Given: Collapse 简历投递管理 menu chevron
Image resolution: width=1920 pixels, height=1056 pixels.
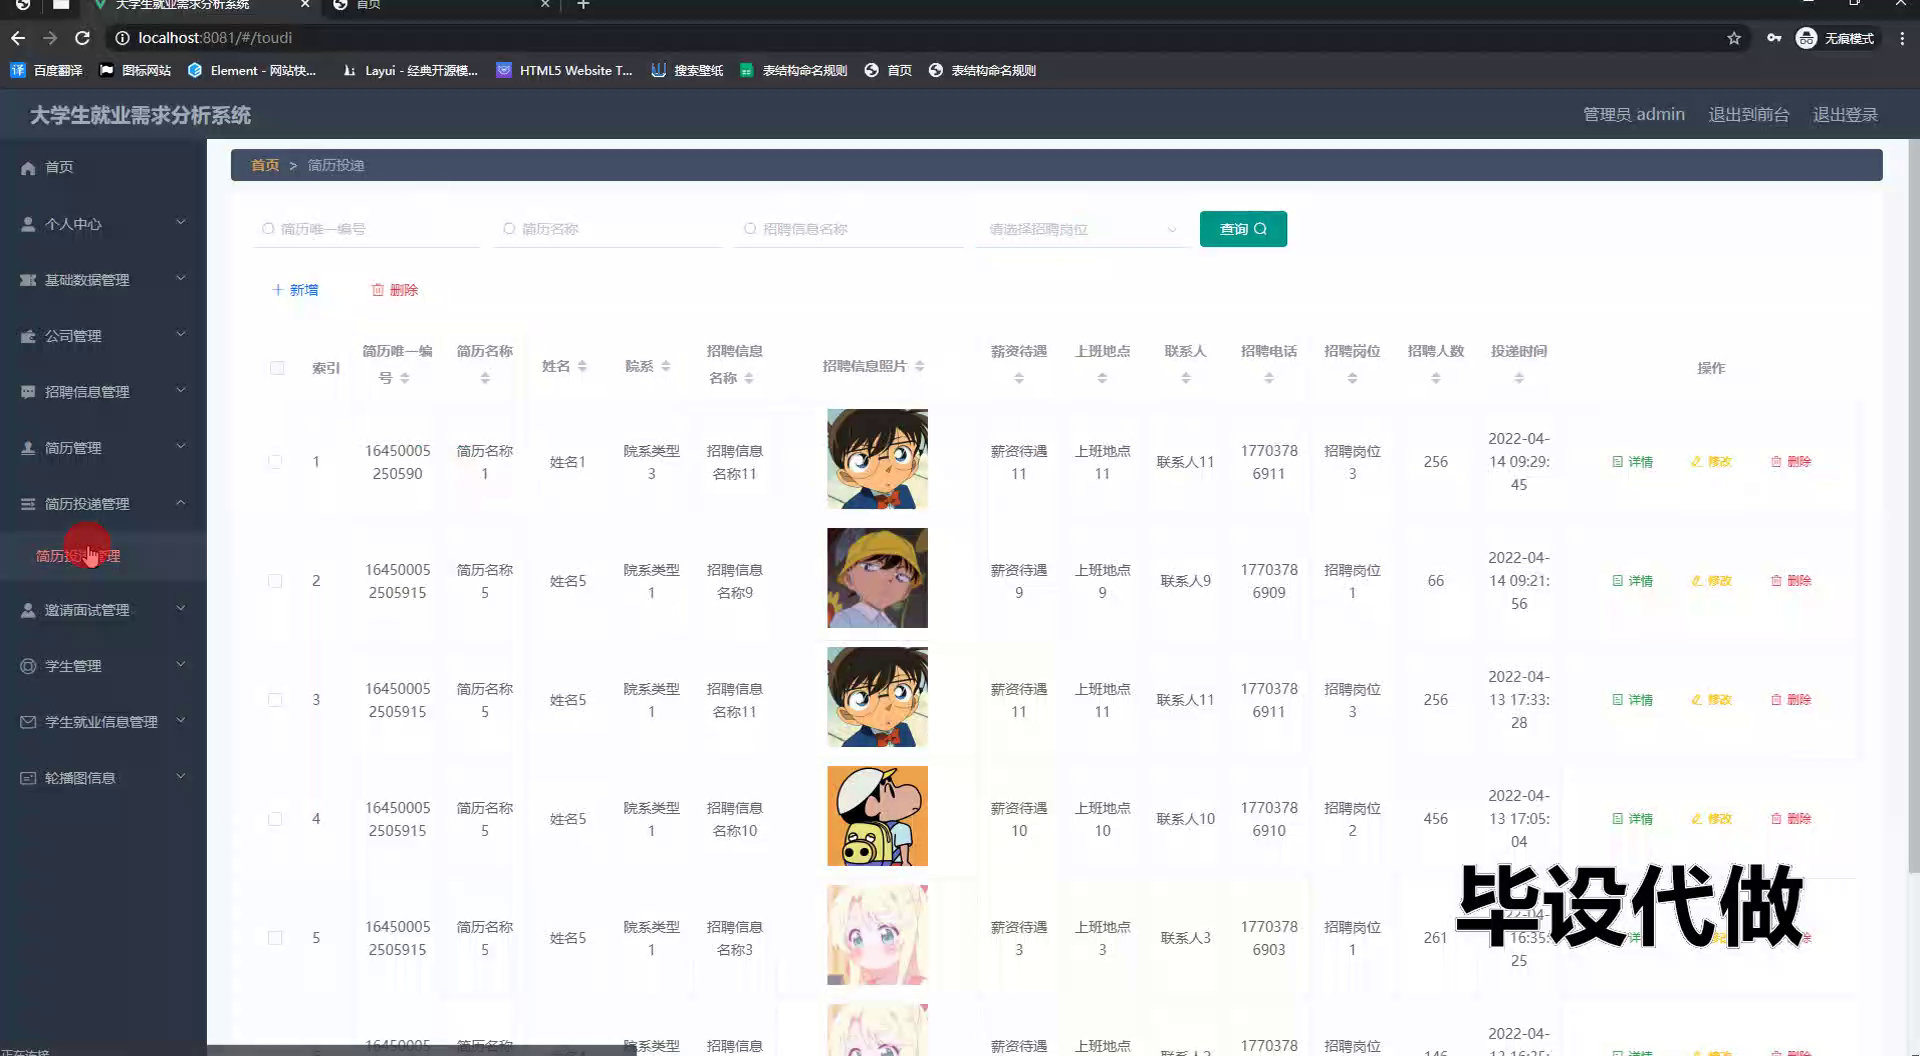Looking at the screenshot, I should point(181,503).
